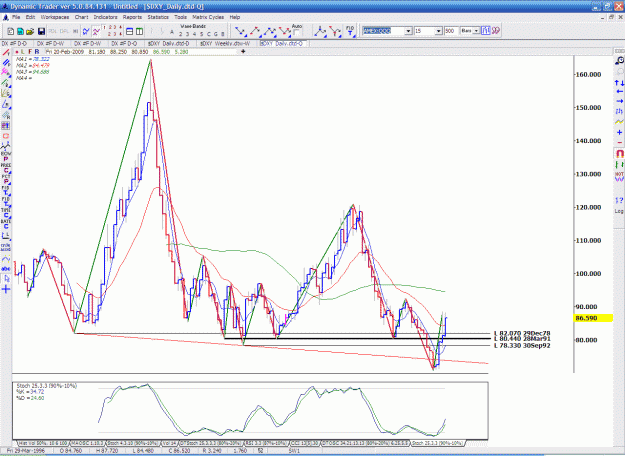Click the red Y-fork pattern tool icon

pyautogui.click(x=335, y=31)
